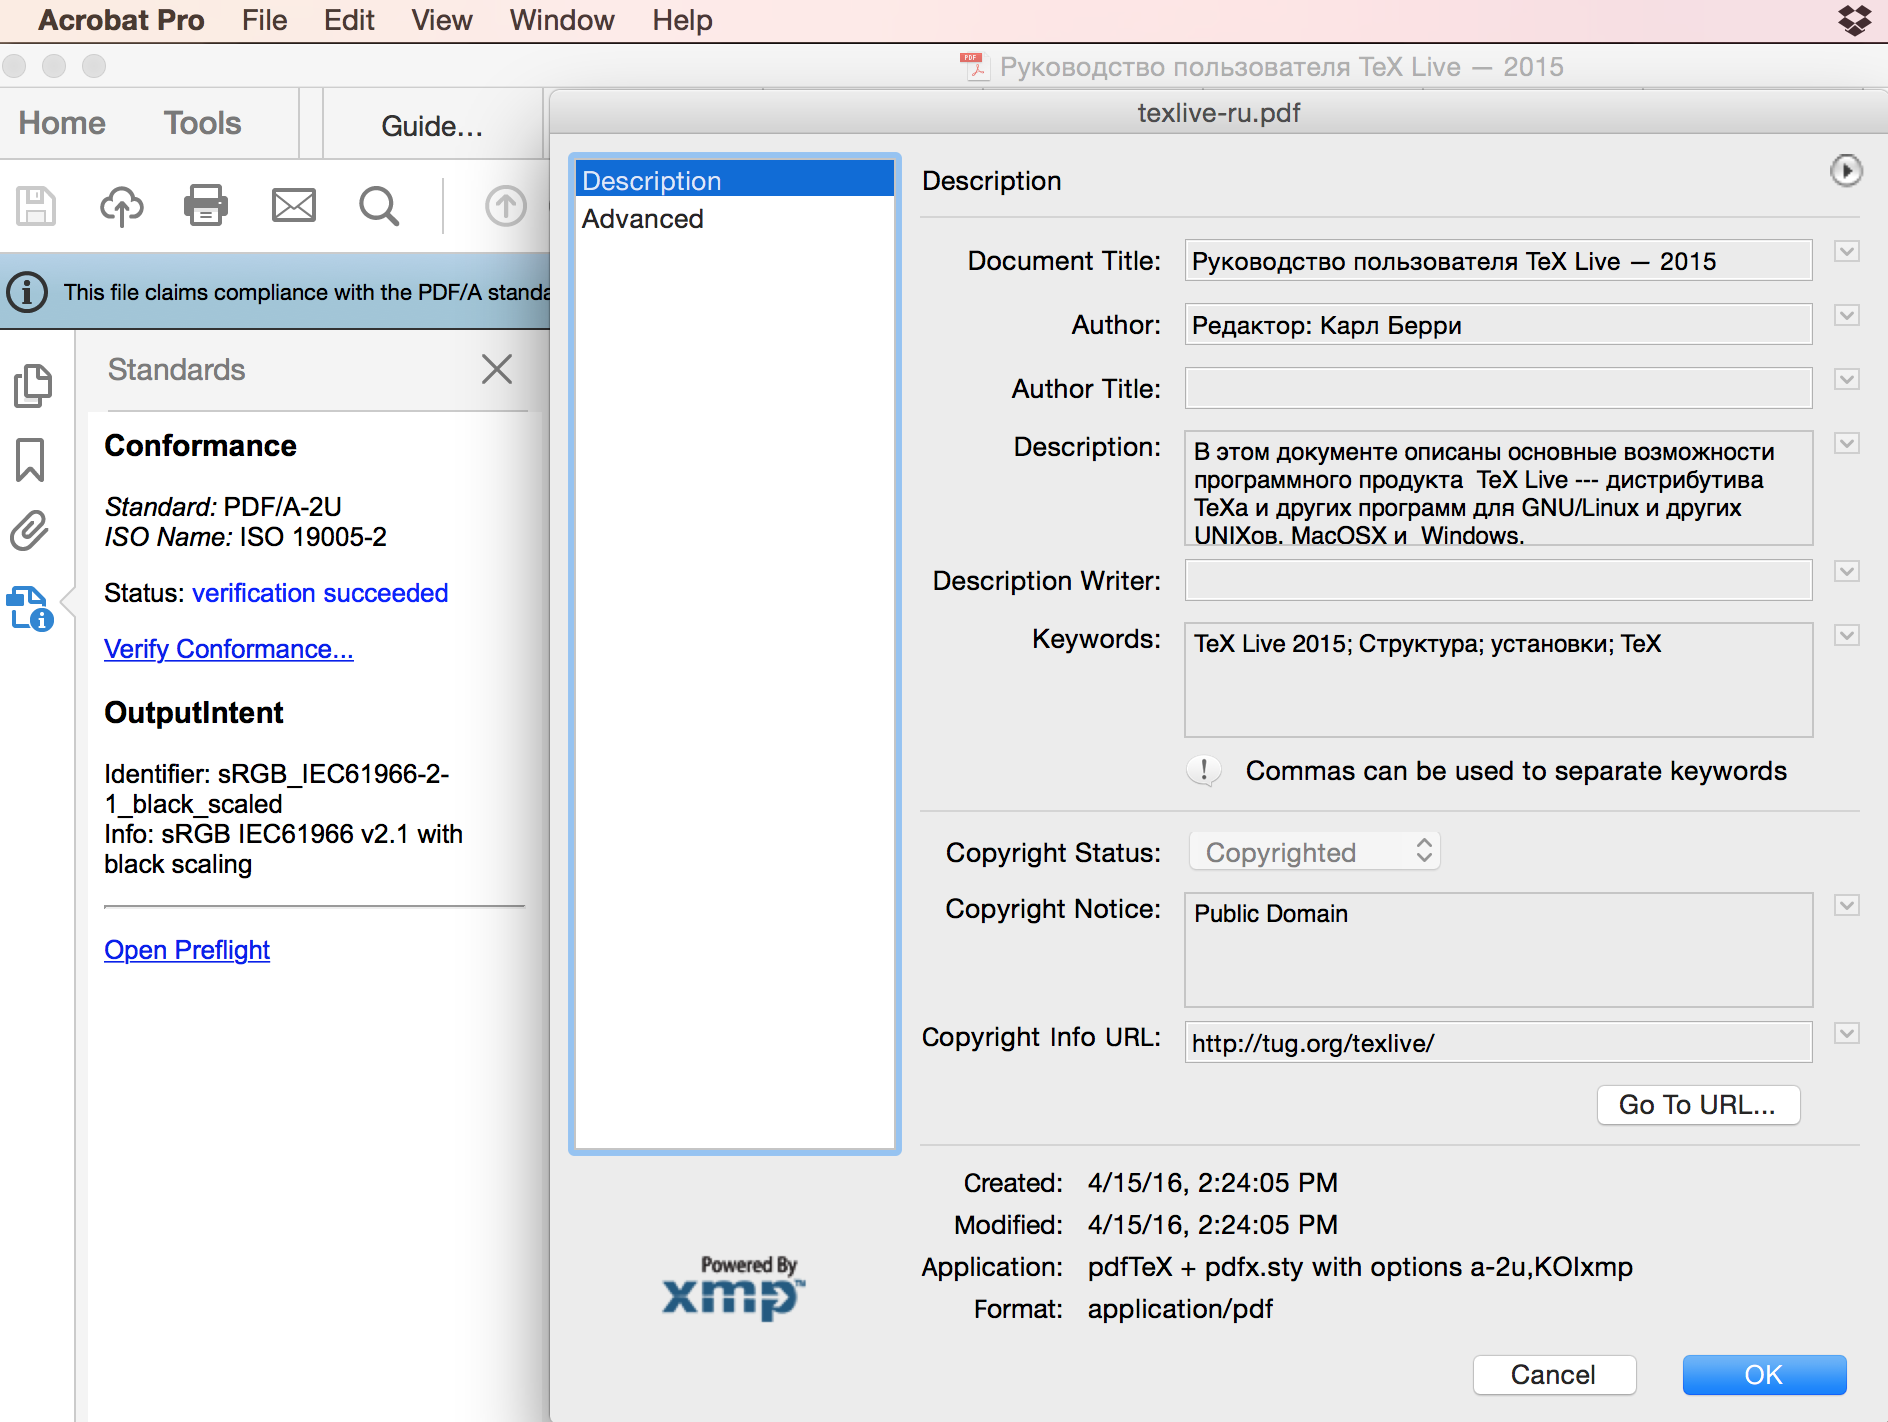Open the Attachments paperclip icon
Image resolution: width=1888 pixels, height=1422 pixels.
click(x=30, y=531)
